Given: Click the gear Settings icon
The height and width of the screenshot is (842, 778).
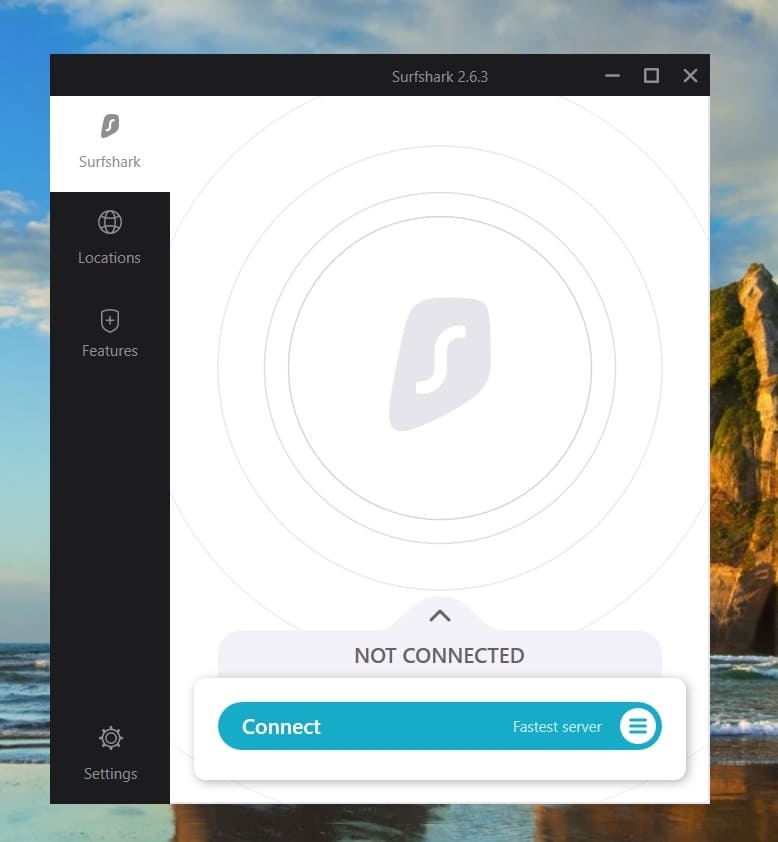Looking at the screenshot, I should (x=111, y=738).
